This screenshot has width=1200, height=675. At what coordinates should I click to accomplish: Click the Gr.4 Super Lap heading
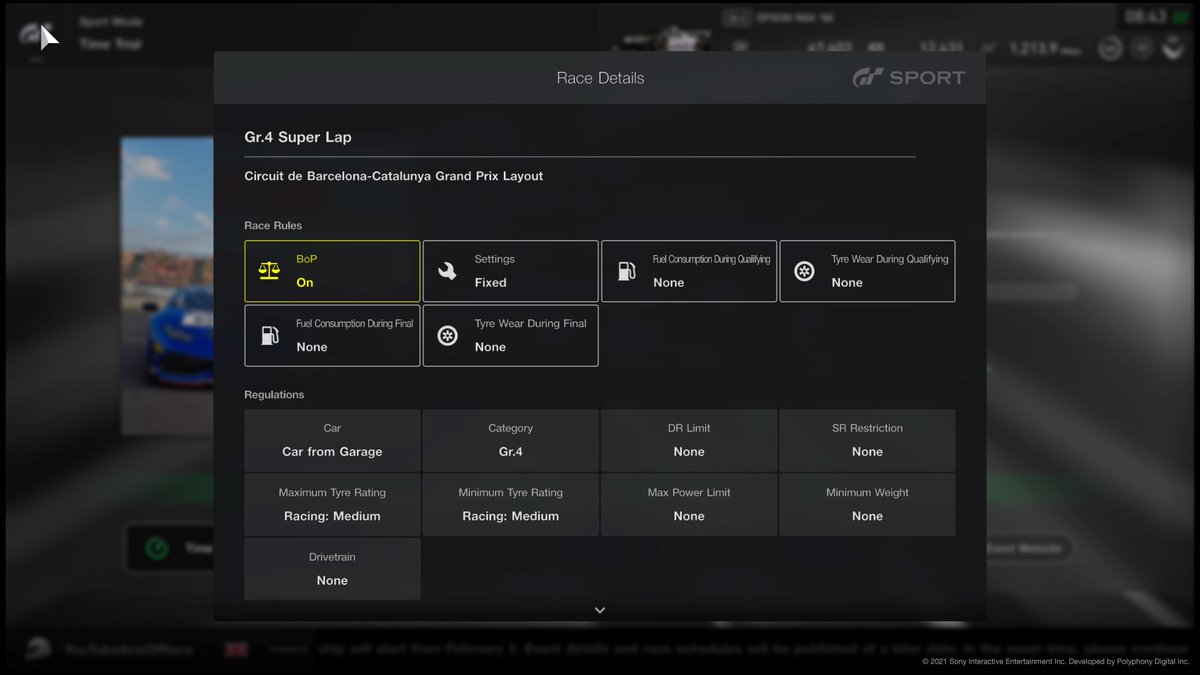[298, 137]
